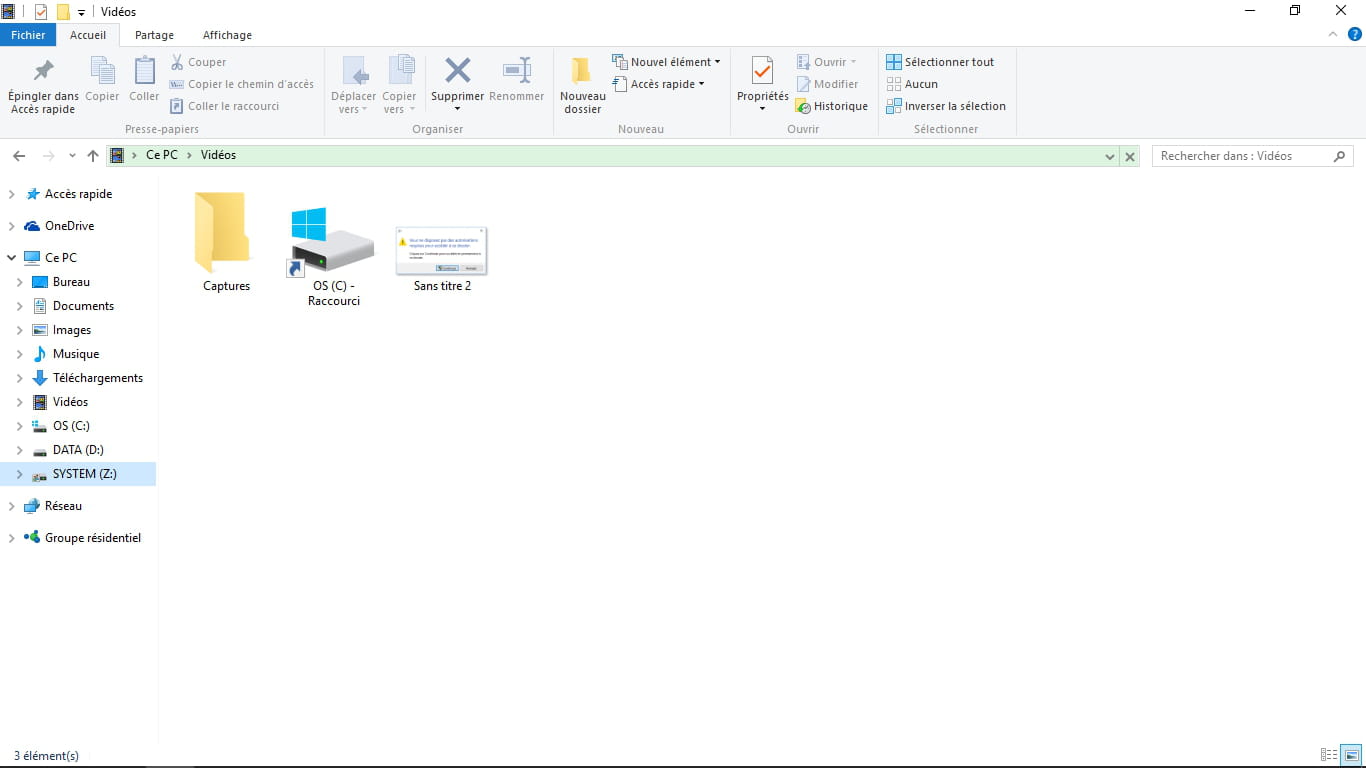Open the Fichier menu
1366x768 pixels.
(29, 35)
